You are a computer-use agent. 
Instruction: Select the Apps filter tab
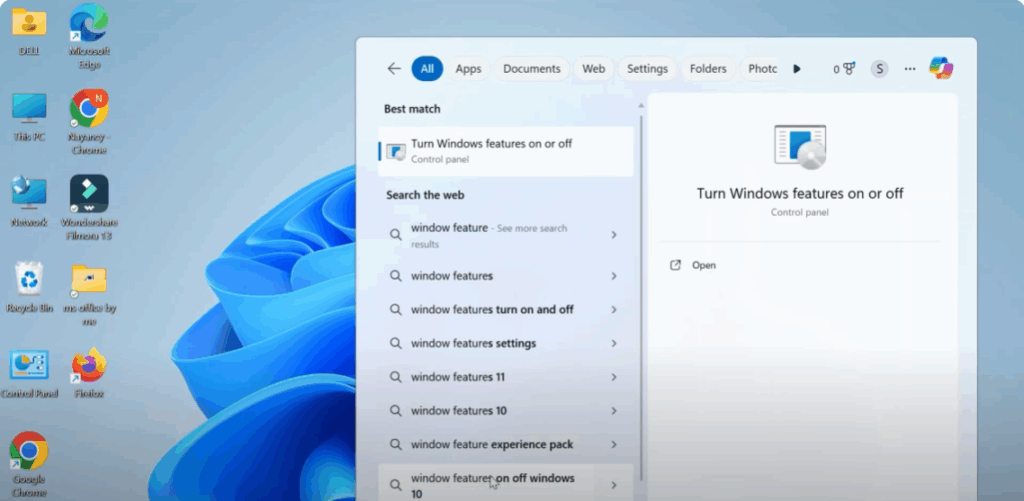pyautogui.click(x=468, y=69)
